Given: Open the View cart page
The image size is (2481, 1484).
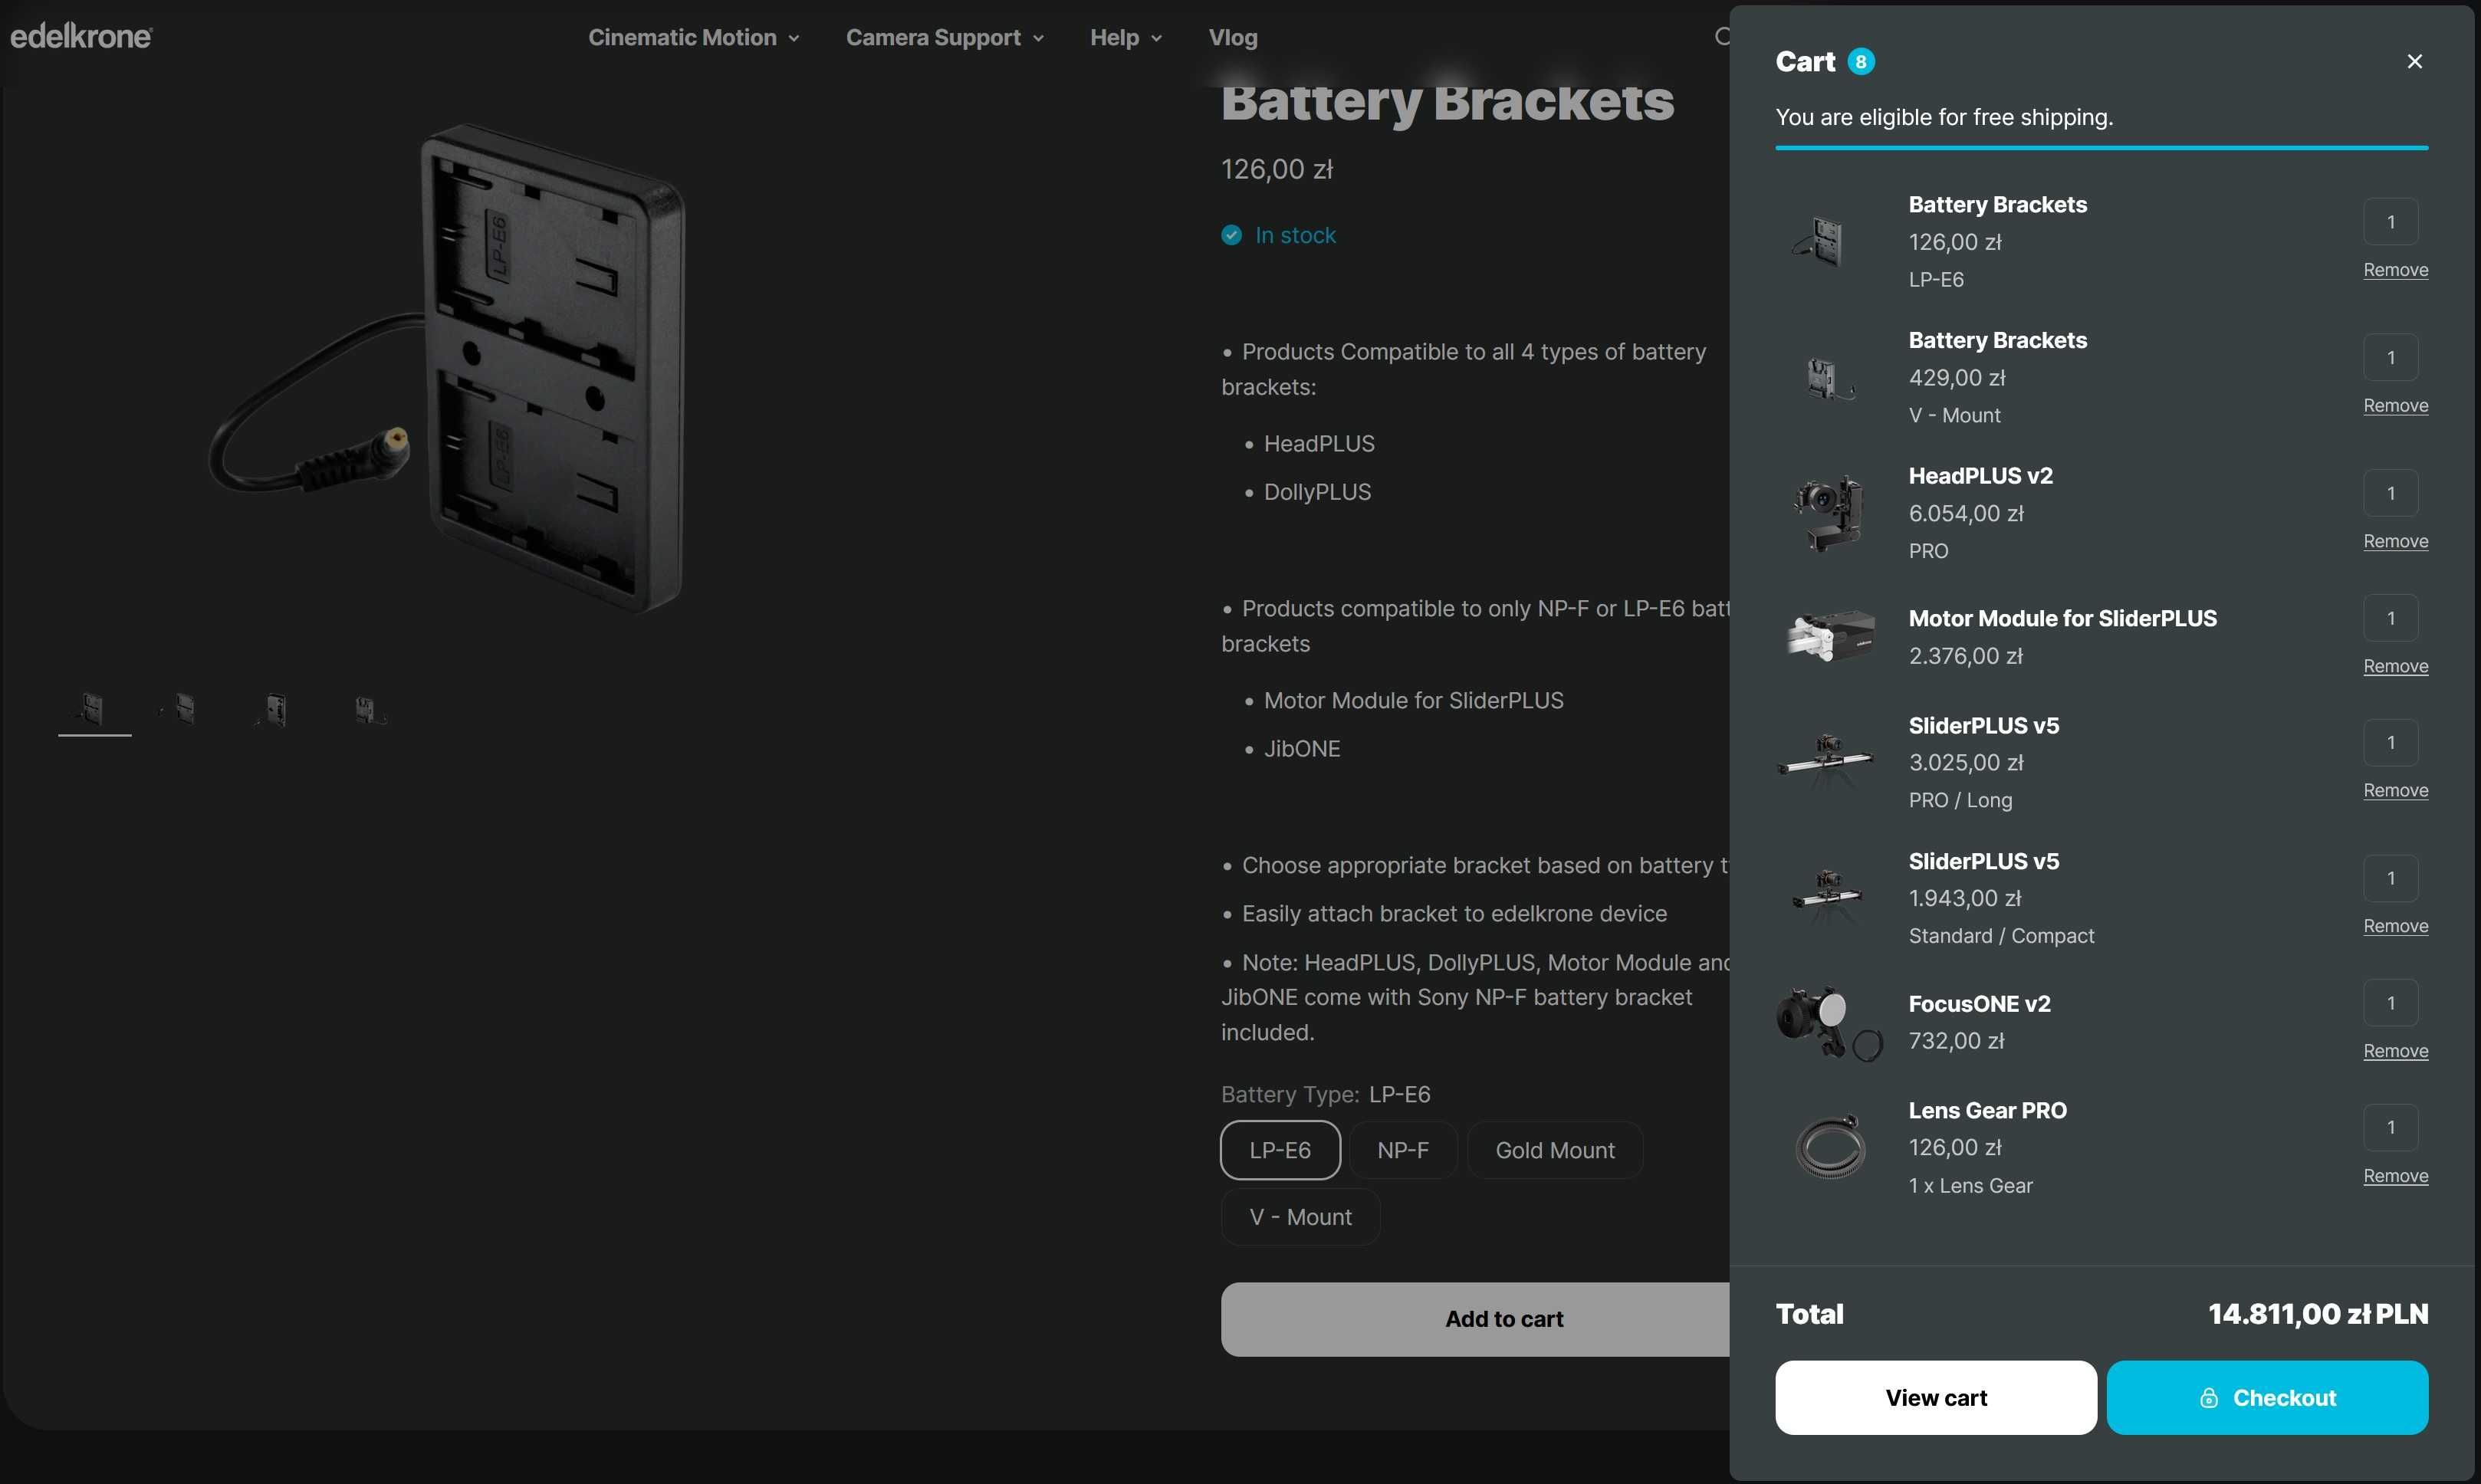Looking at the screenshot, I should point(1936,1398).
